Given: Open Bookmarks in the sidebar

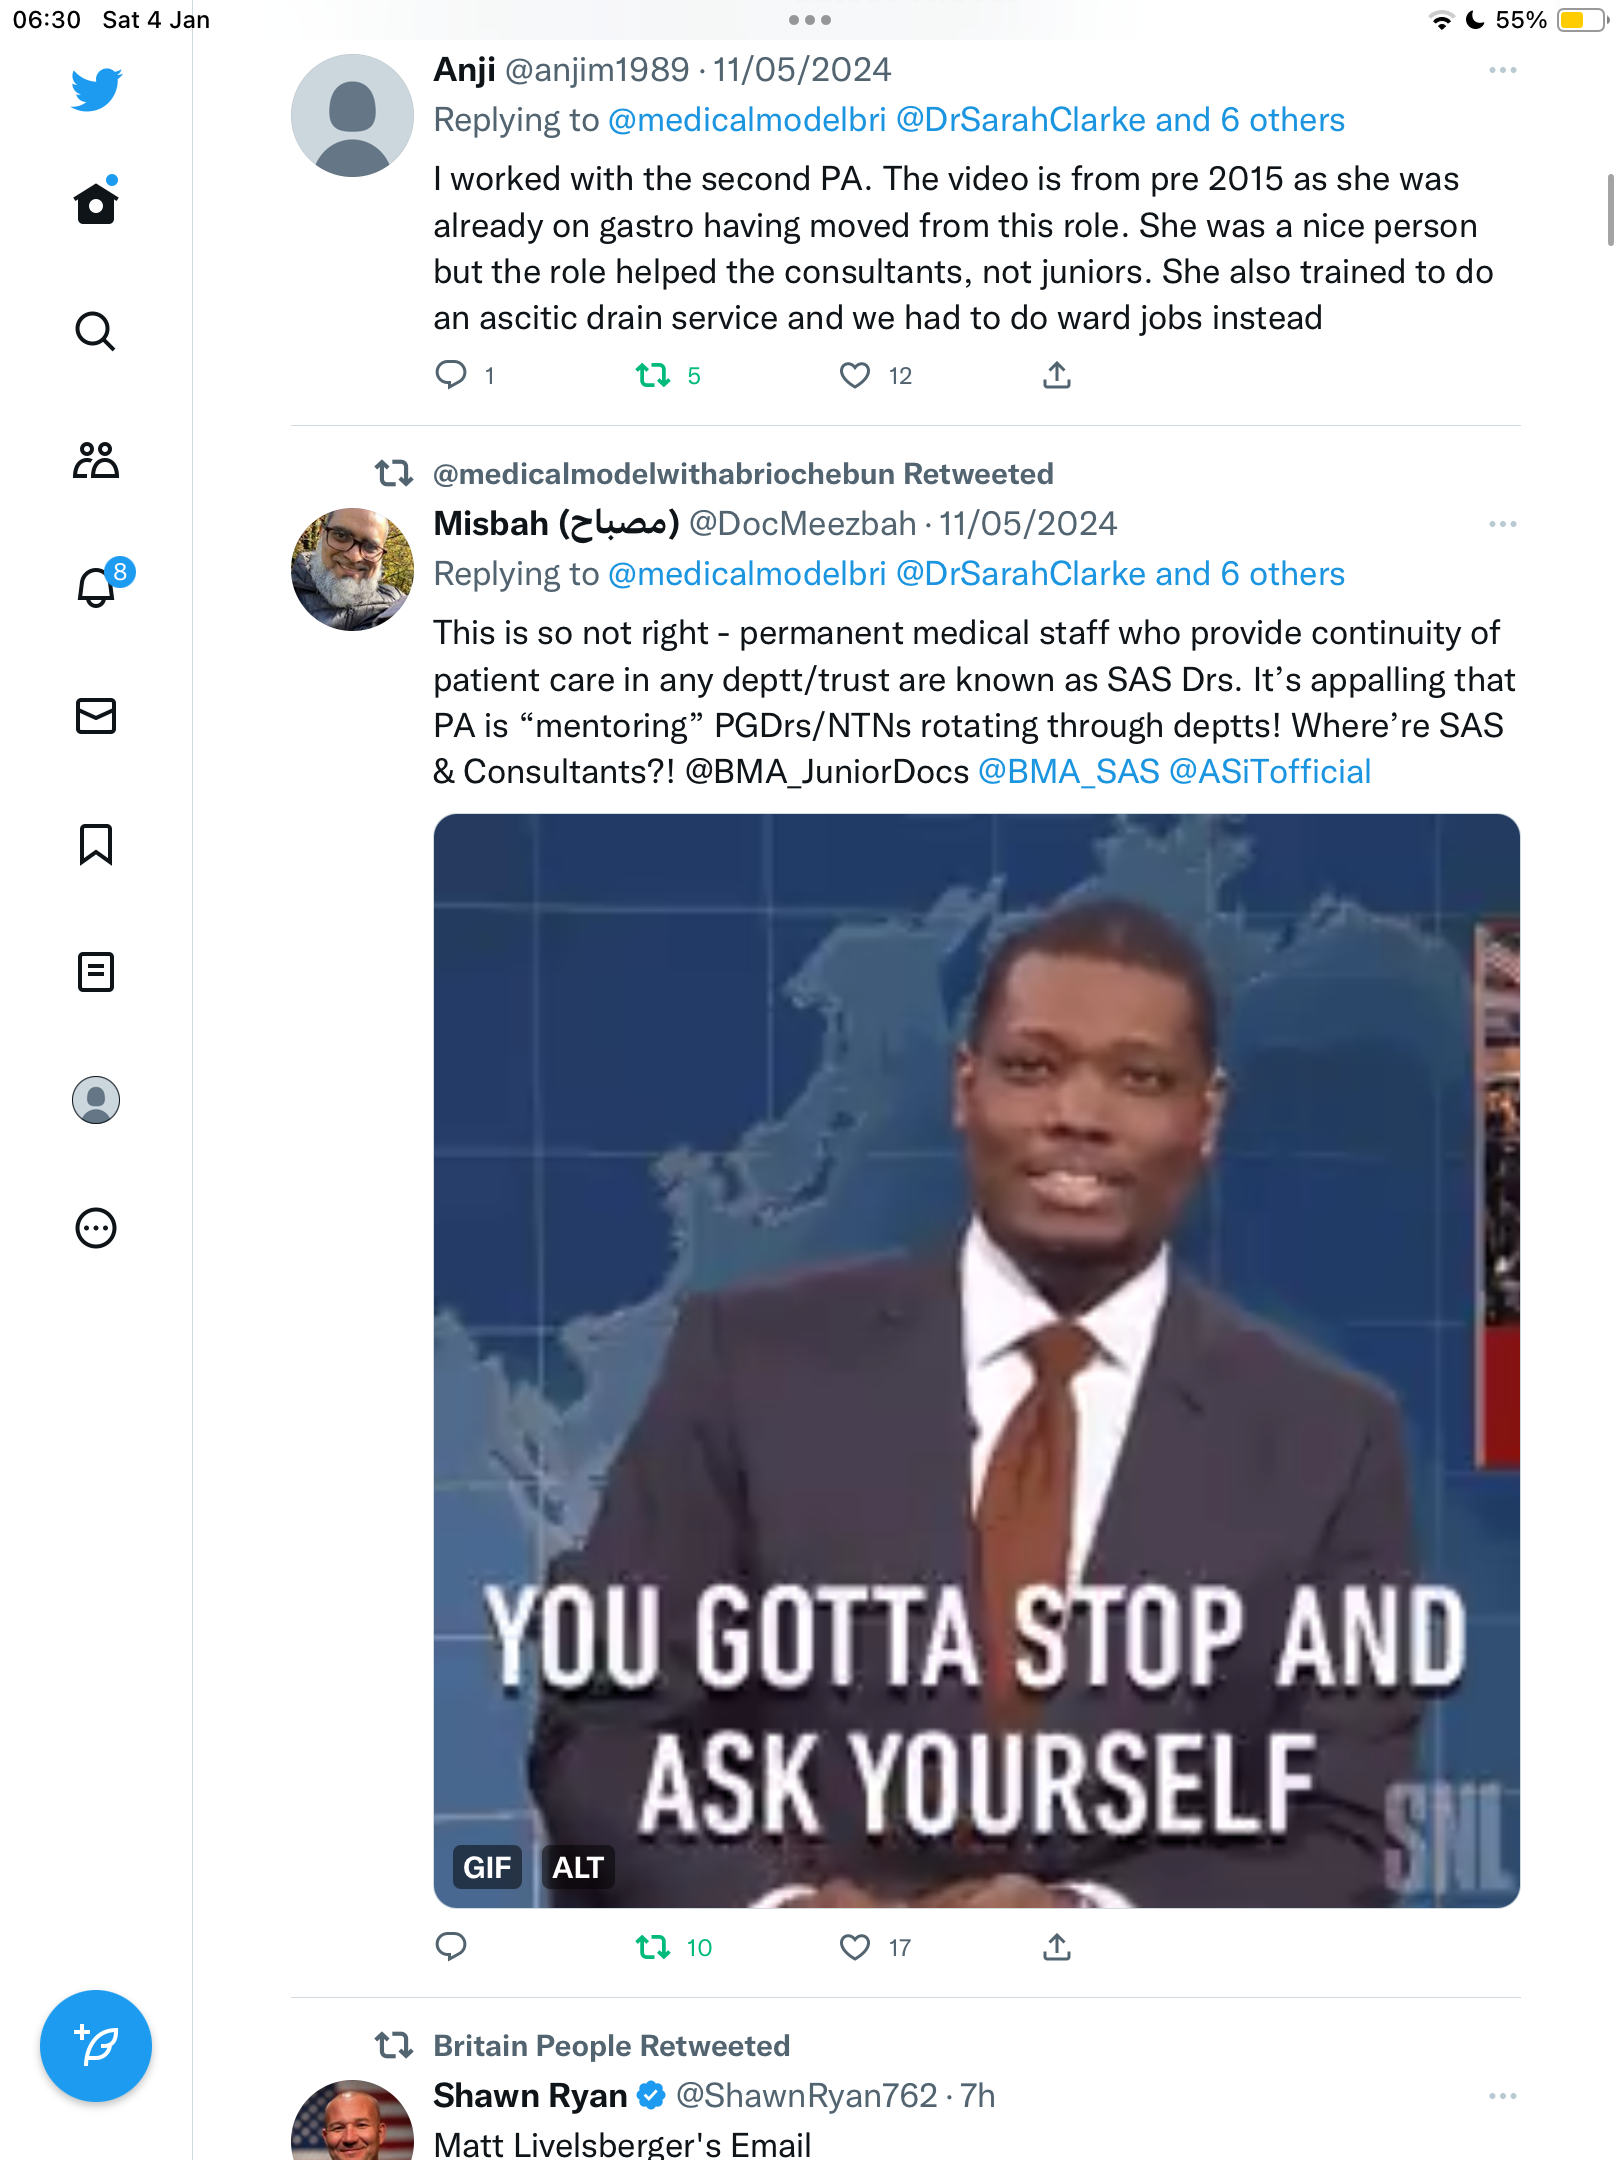Looking at the screenshot, I should click(96, 844).
